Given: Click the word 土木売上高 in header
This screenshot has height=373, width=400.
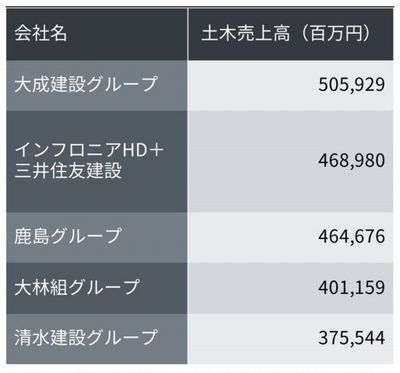Looking at the screenshot, I should tap(246, 34).
